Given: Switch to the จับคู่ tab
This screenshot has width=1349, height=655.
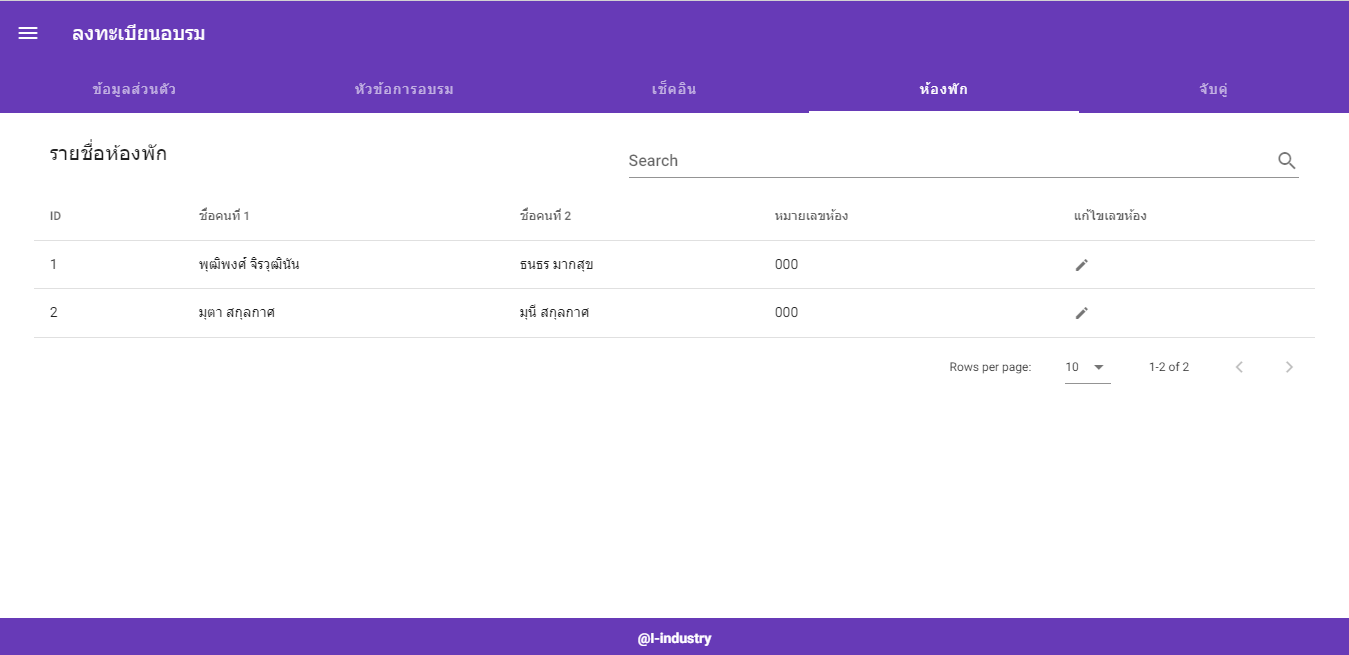Looking at the screenshot, I should (1214, 89).
